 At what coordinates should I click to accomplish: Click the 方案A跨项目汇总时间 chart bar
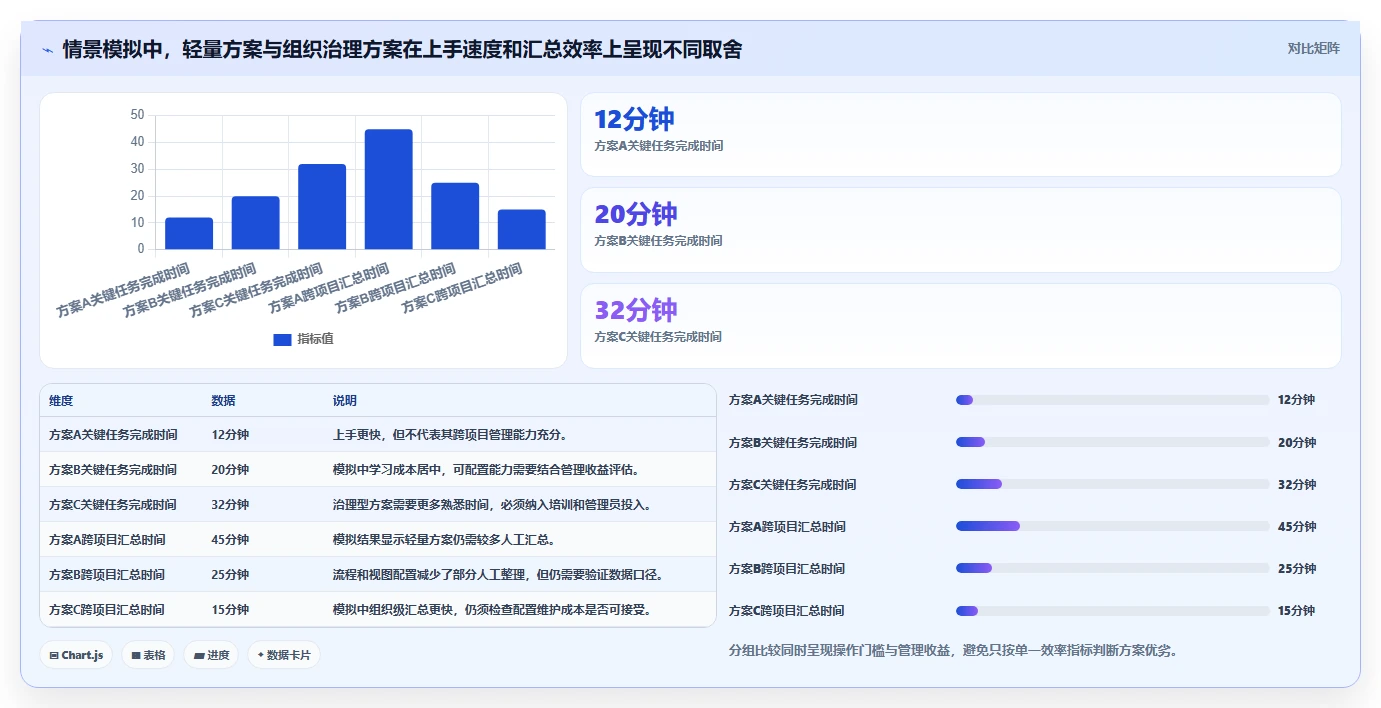(388, 189)
